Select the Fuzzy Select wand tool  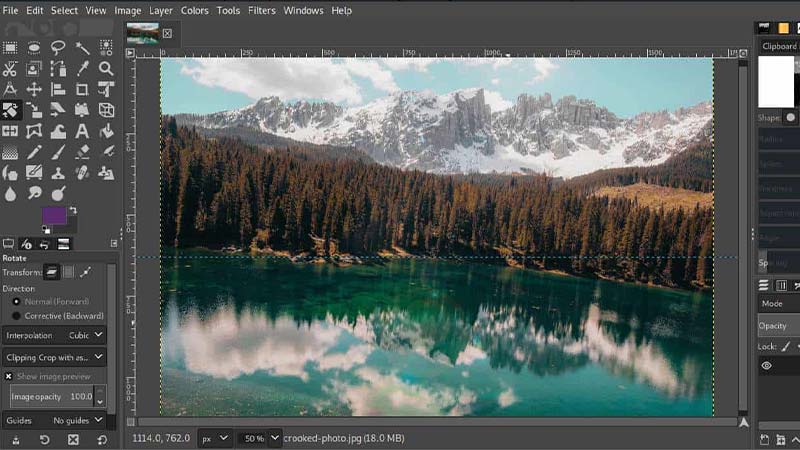pos(82,48)
